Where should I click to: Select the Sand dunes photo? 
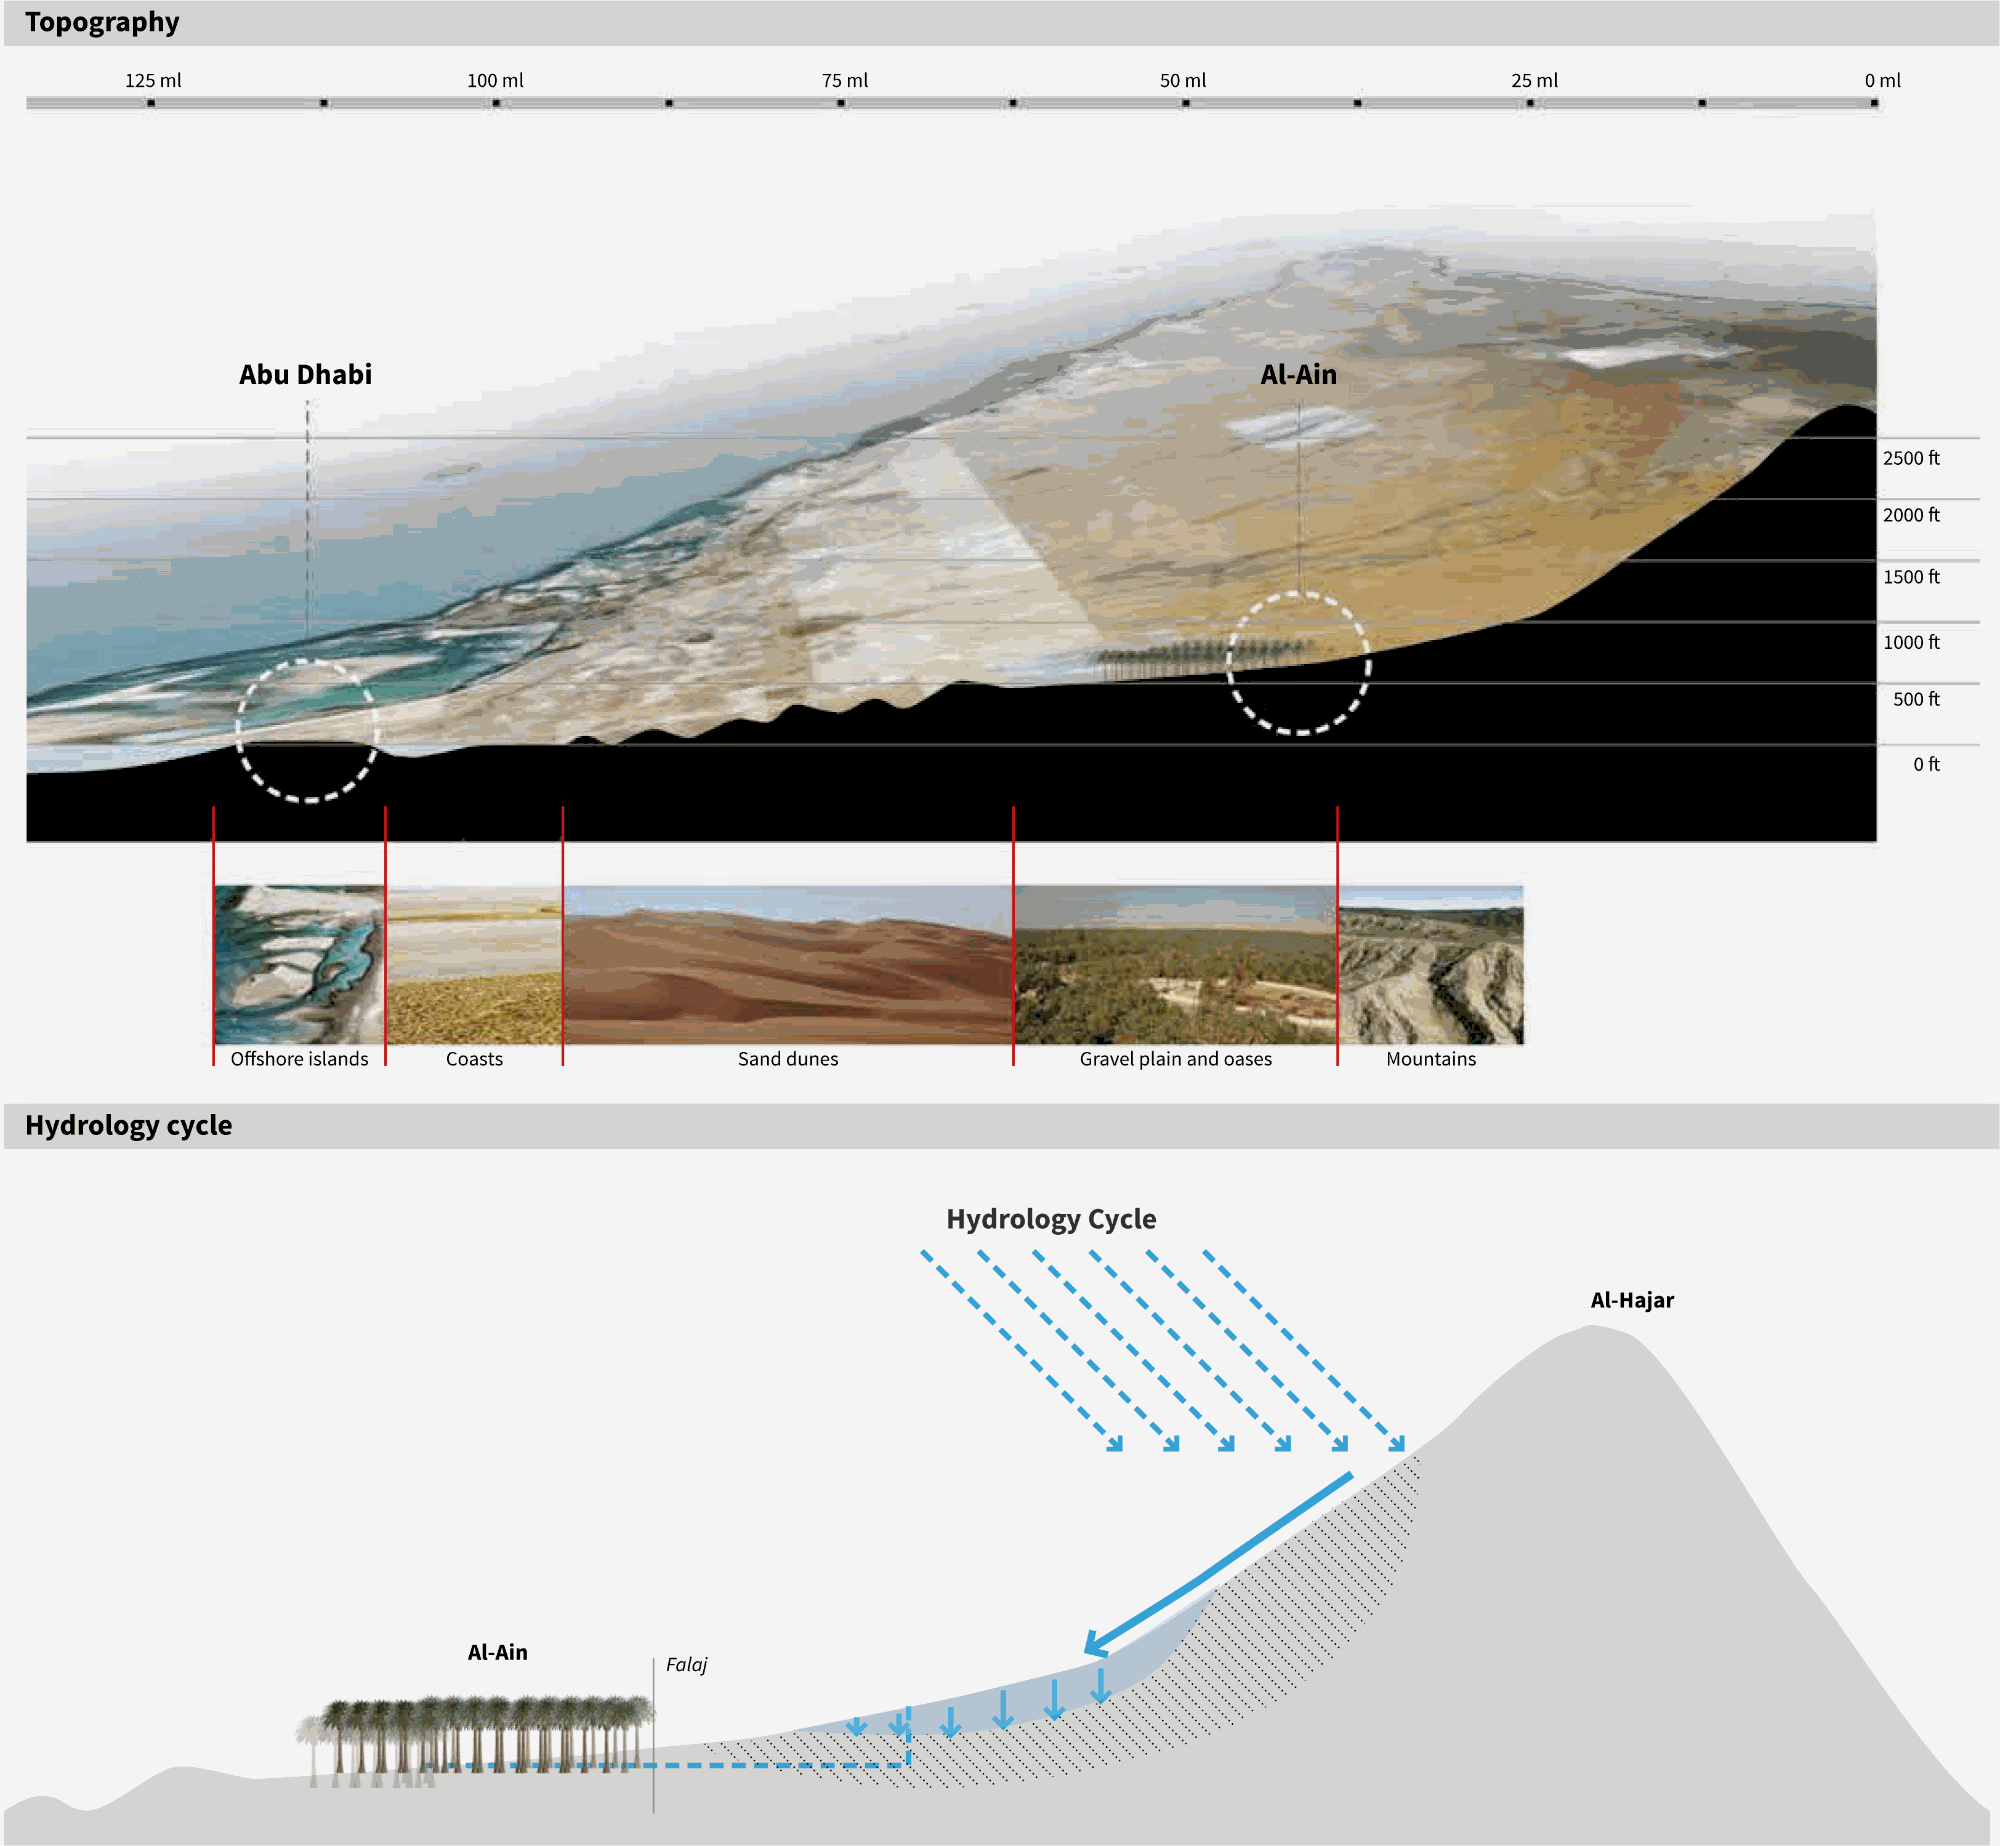[788, 964]
